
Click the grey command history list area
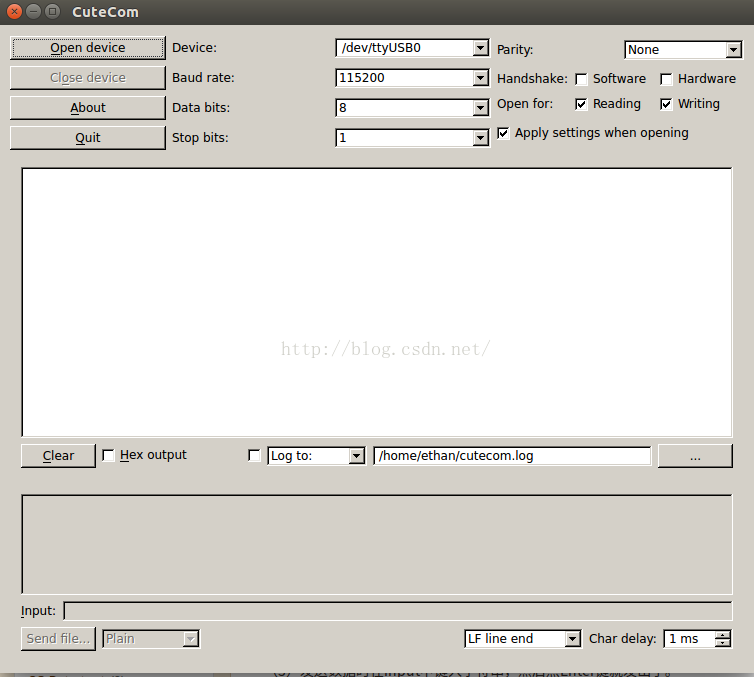pos(377,544)
